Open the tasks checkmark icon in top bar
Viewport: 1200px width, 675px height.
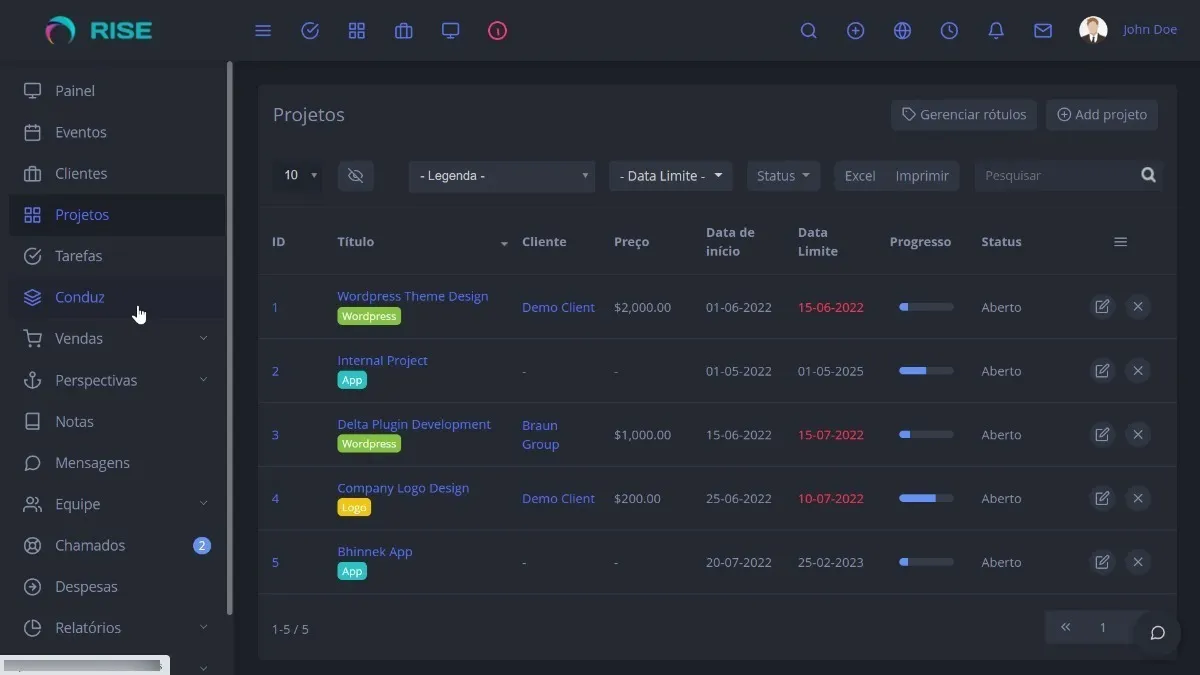(310, 31)
